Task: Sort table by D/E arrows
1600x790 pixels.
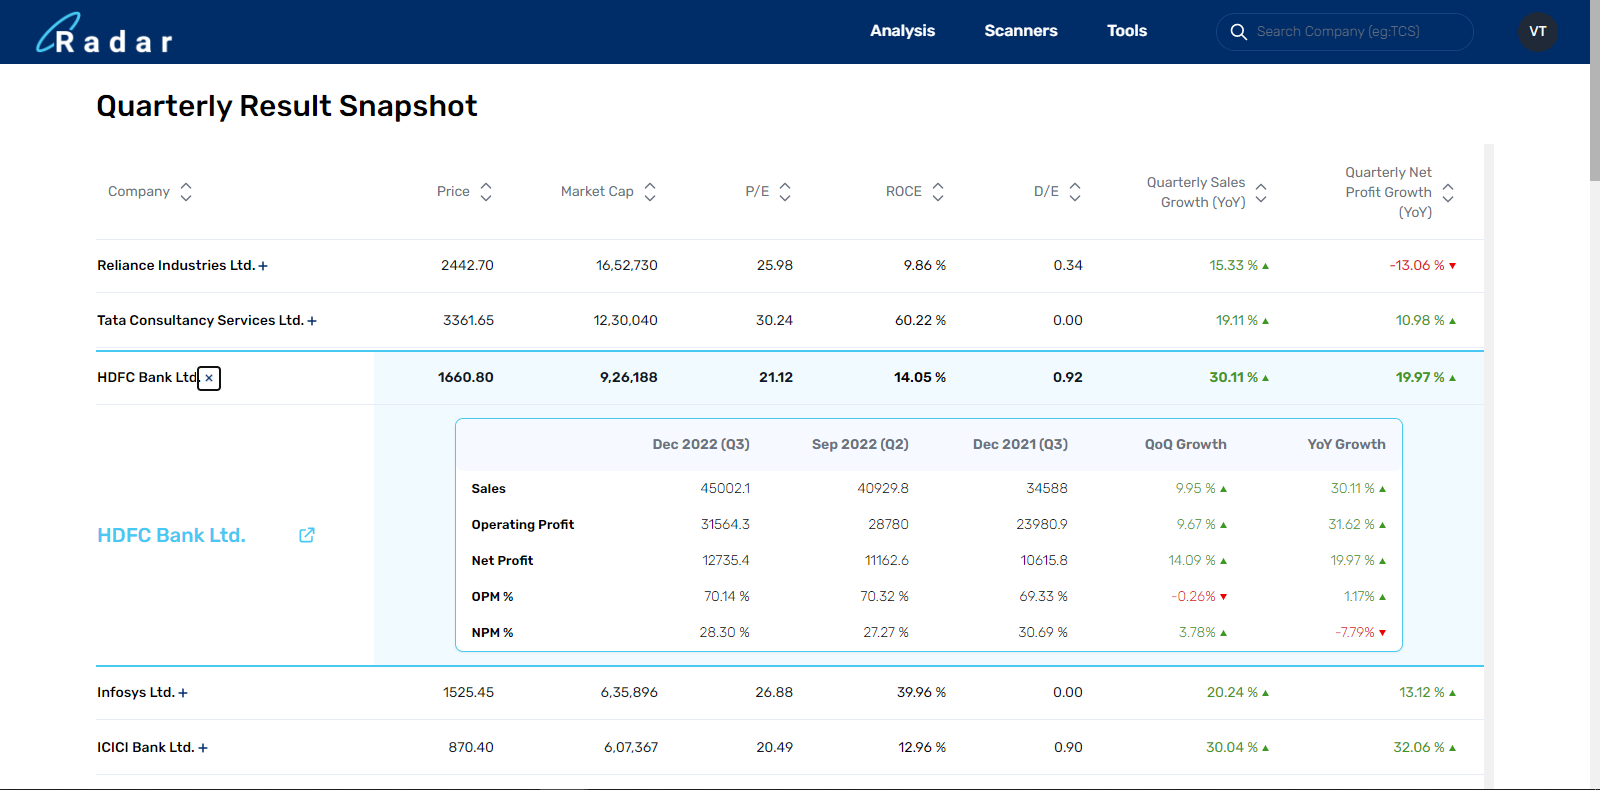Action: [x=1075, y=192]
